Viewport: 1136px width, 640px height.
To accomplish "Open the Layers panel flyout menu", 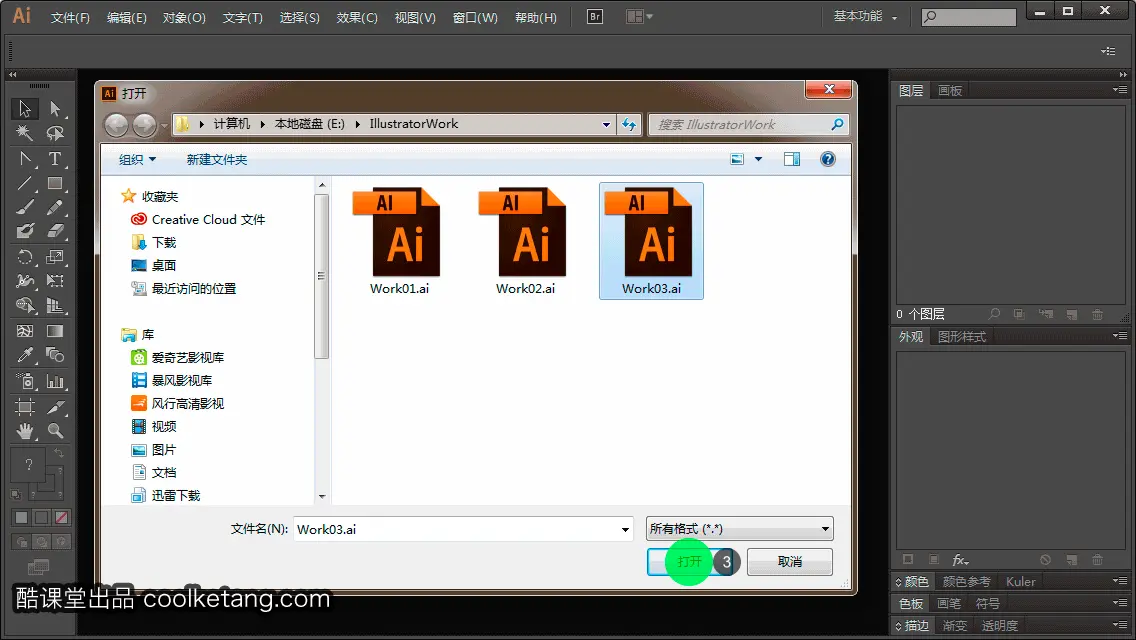I will [1120, 90].
